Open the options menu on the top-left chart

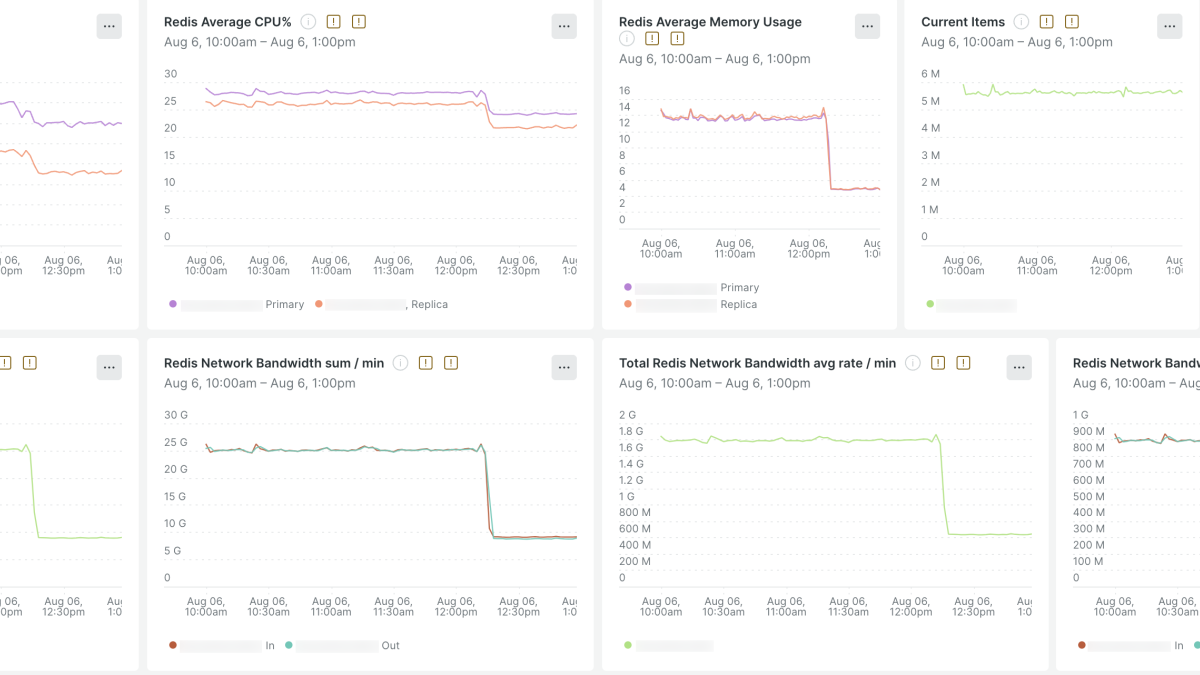tap(108, 26)
